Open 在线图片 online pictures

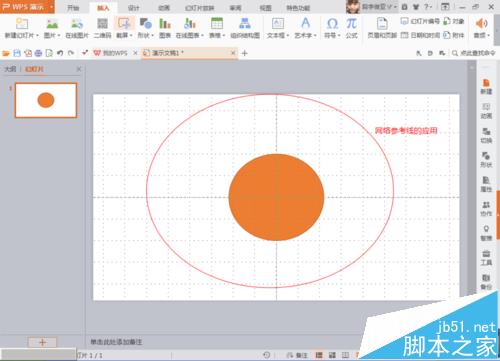click(77, 28)
